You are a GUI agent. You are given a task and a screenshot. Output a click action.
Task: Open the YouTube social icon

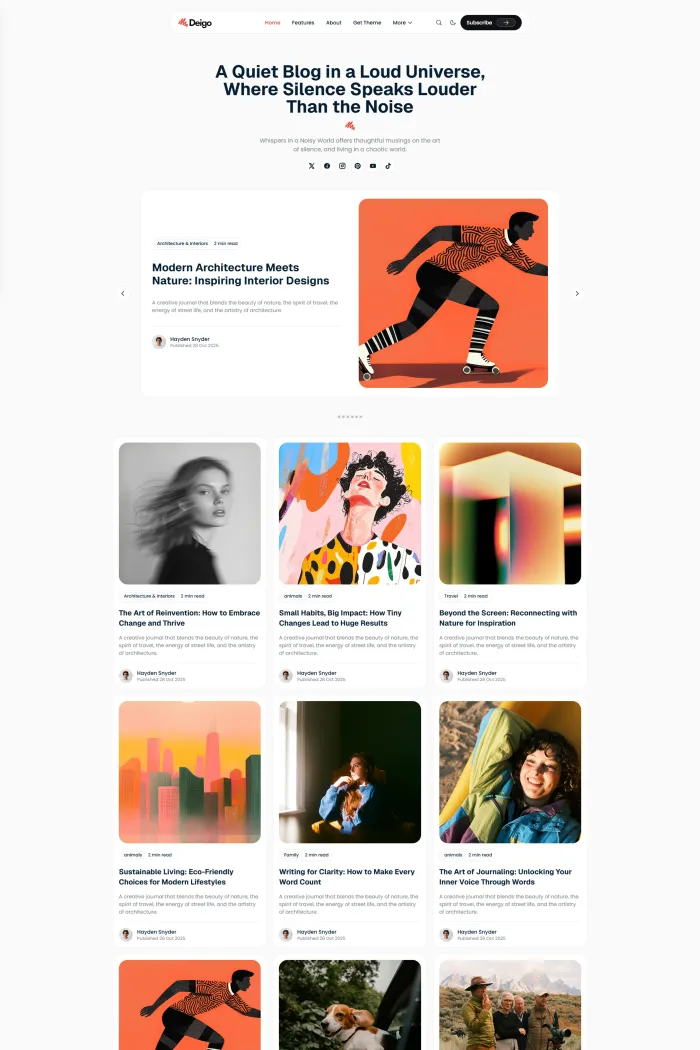click(x=373, y=166)
